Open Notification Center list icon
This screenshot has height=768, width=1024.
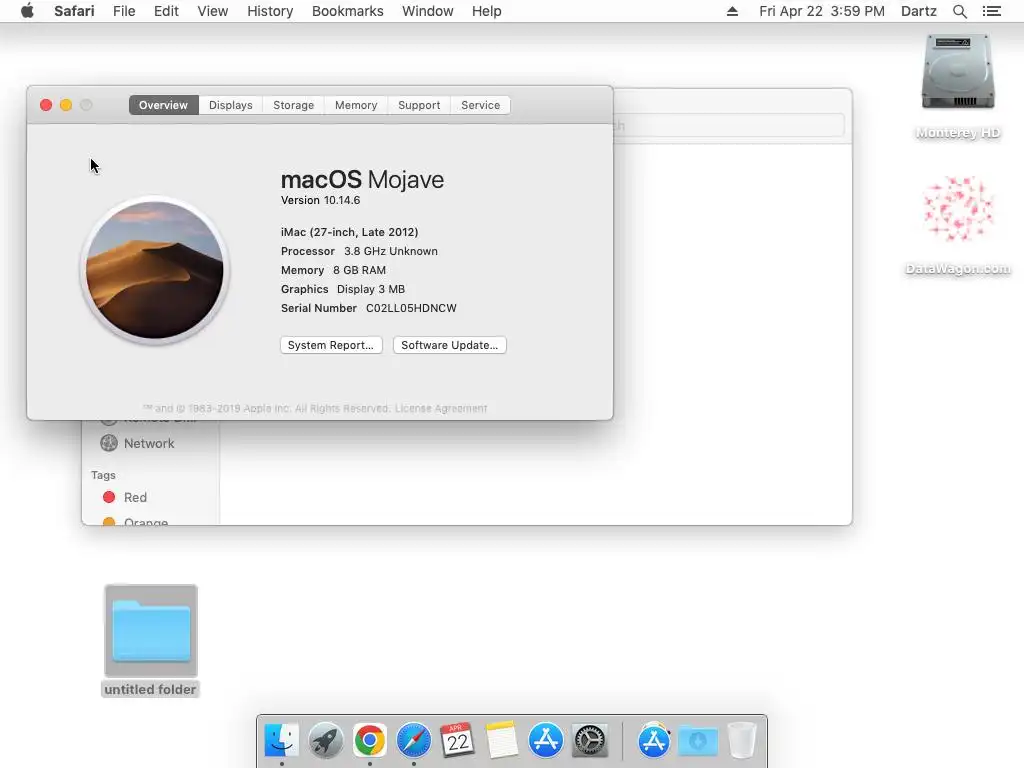pos(991,11)
